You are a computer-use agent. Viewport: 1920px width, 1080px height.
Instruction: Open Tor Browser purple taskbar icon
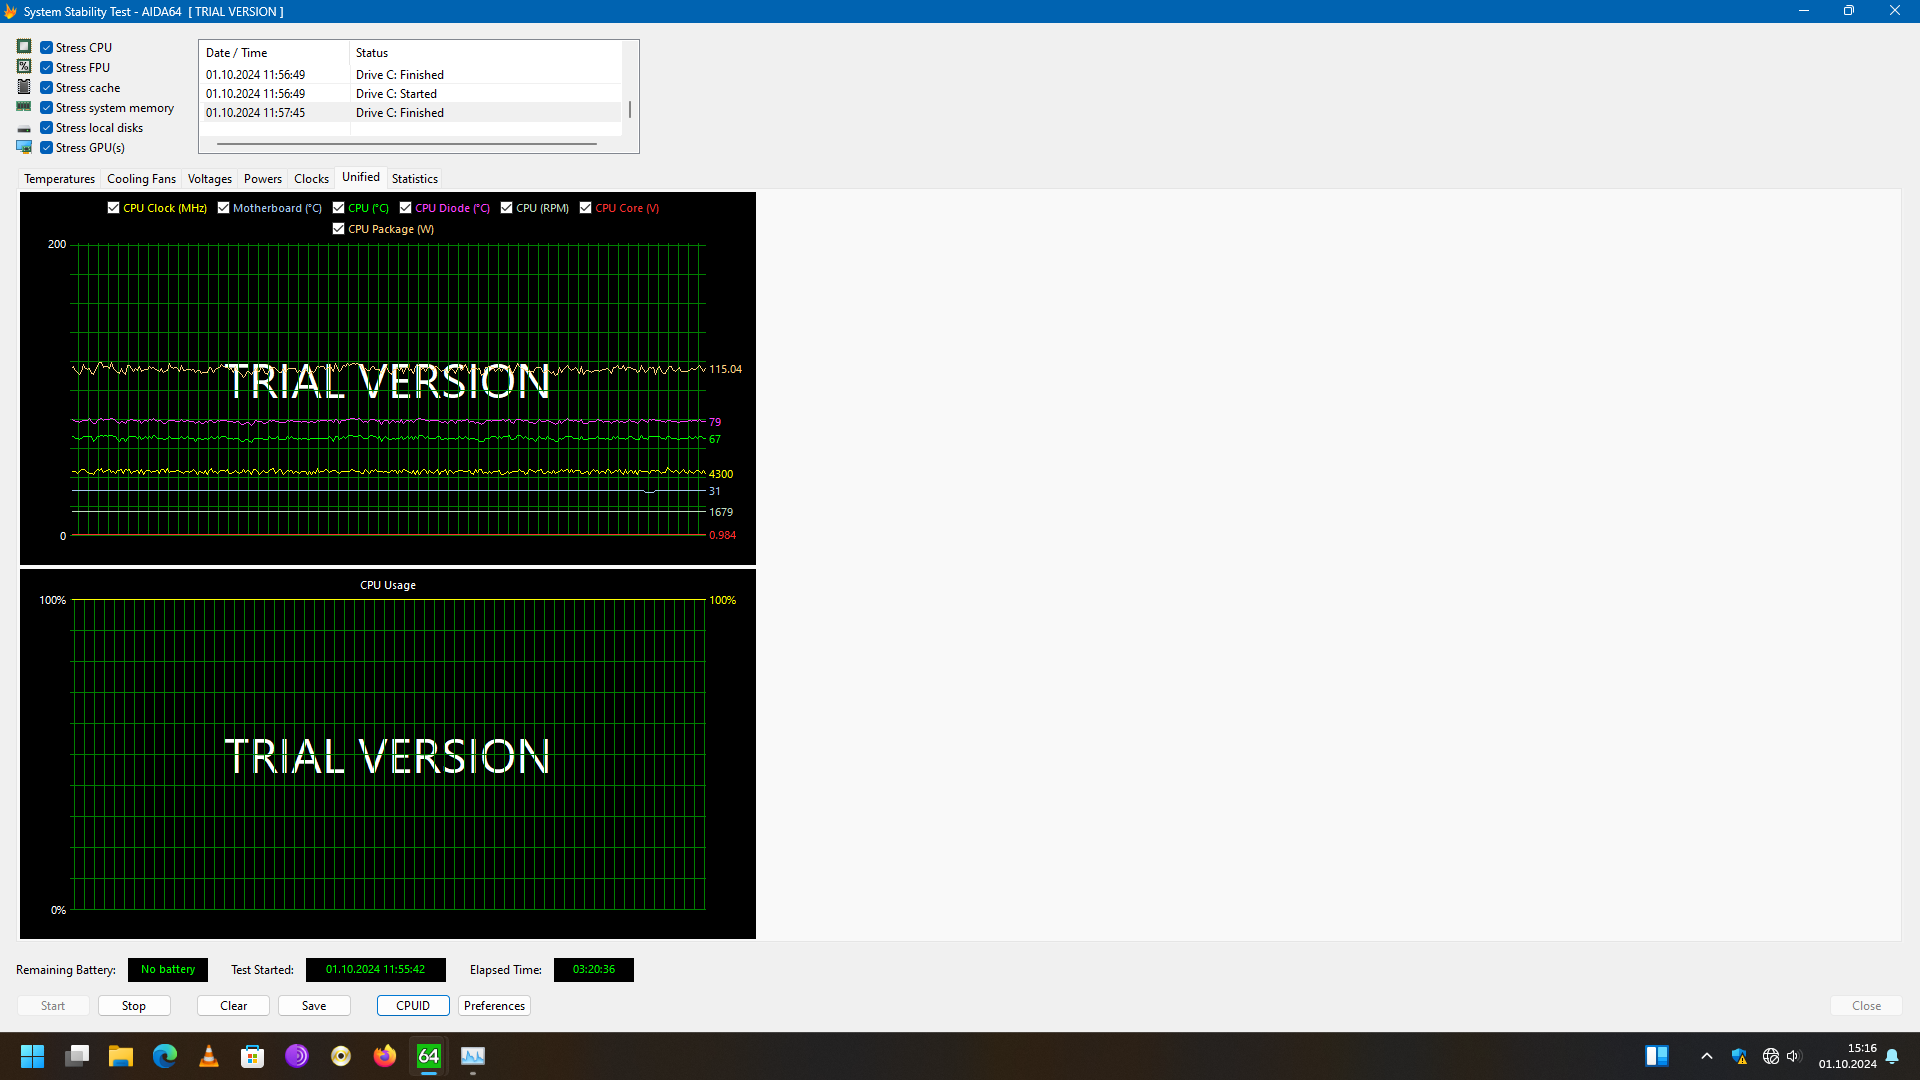pos(297,1056)
